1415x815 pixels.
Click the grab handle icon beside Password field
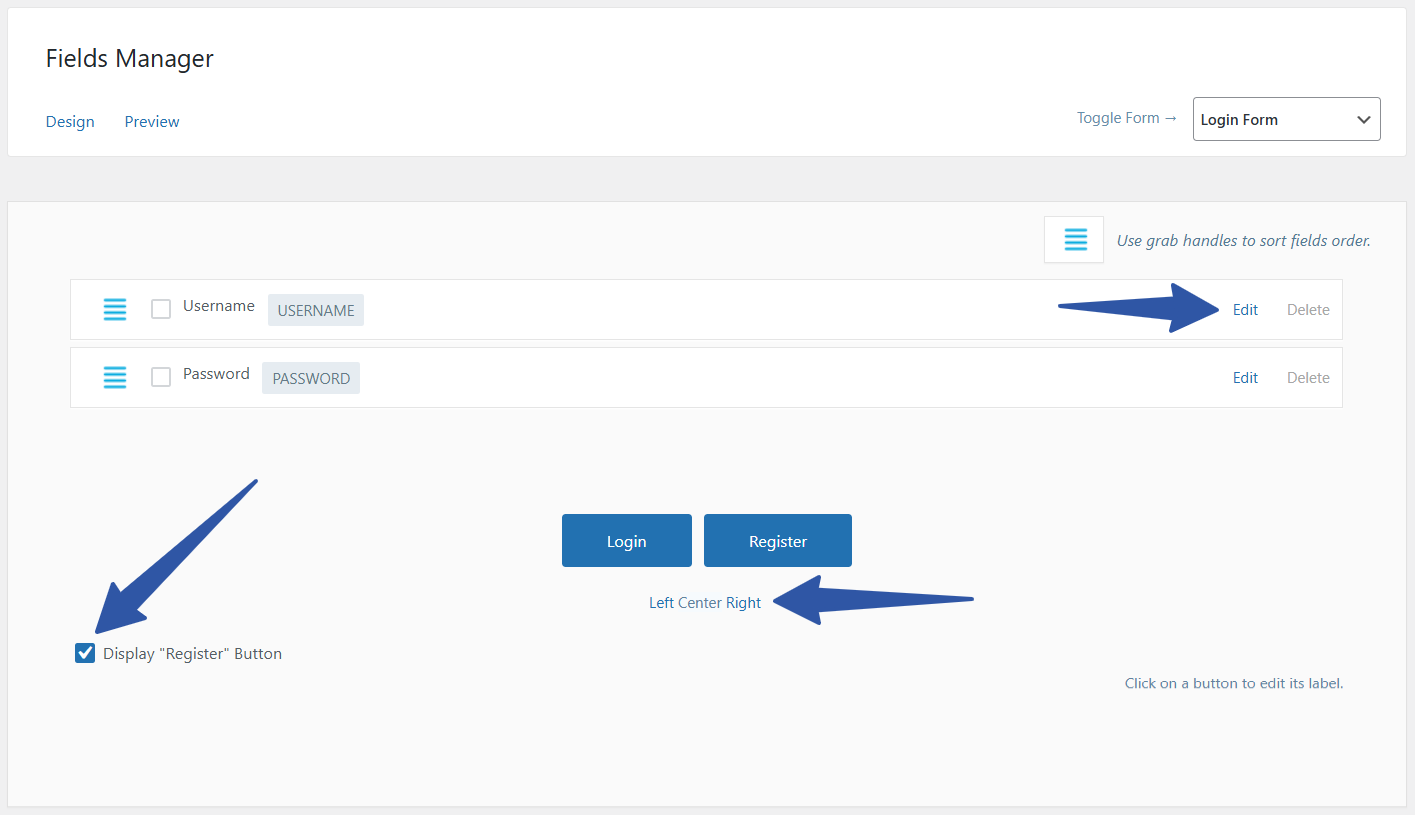(115, 377)
